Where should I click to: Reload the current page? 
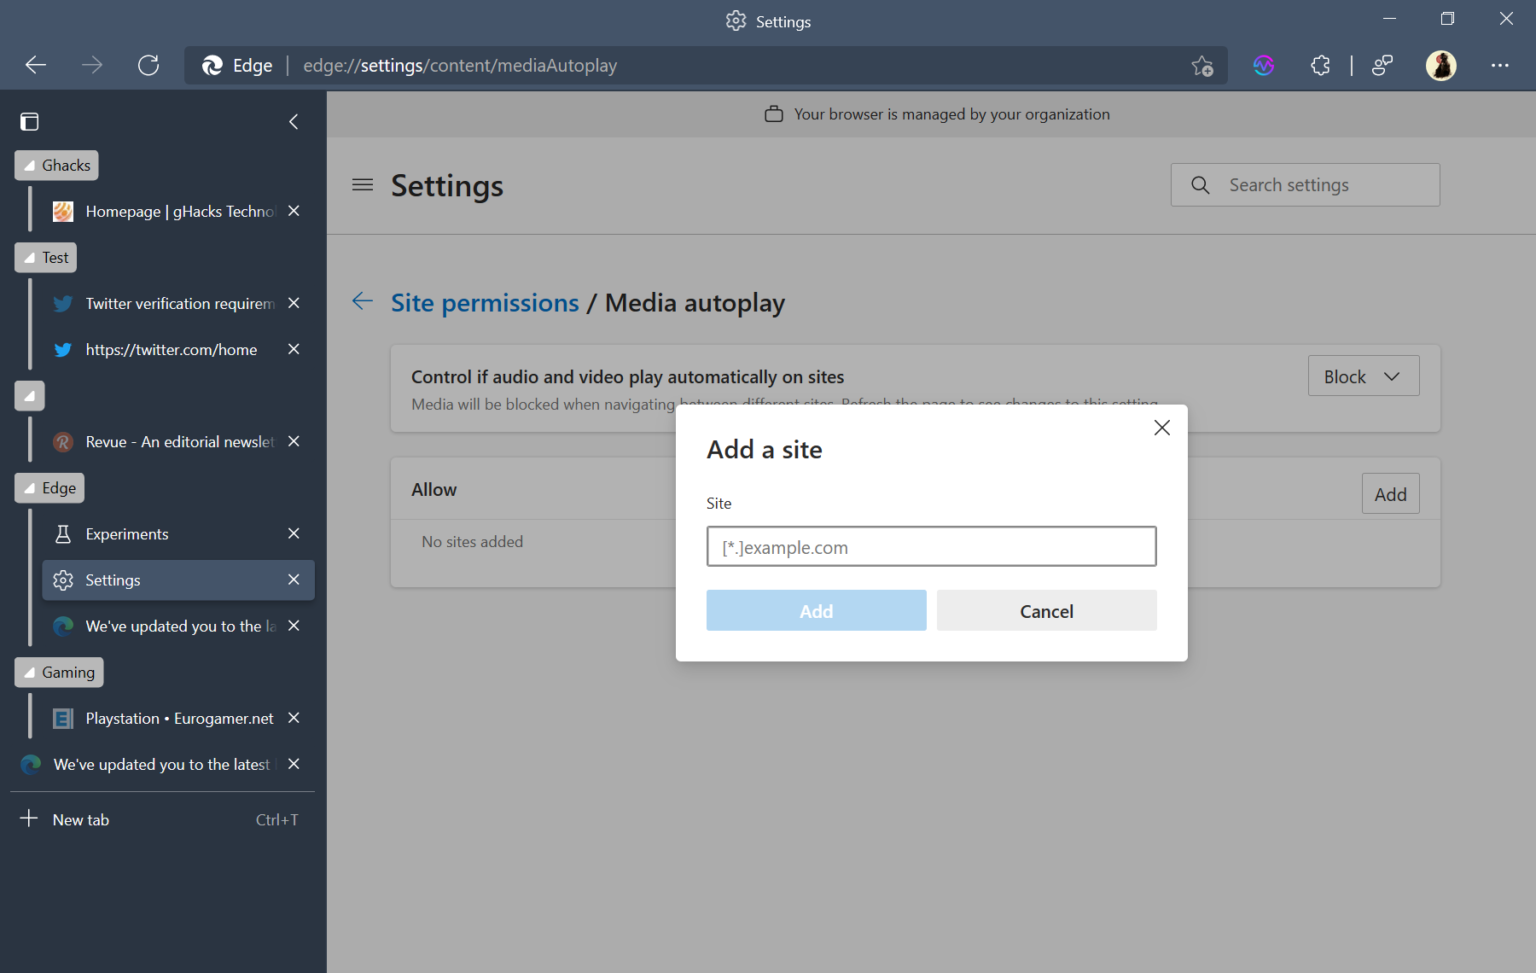(x=148, y=65)
